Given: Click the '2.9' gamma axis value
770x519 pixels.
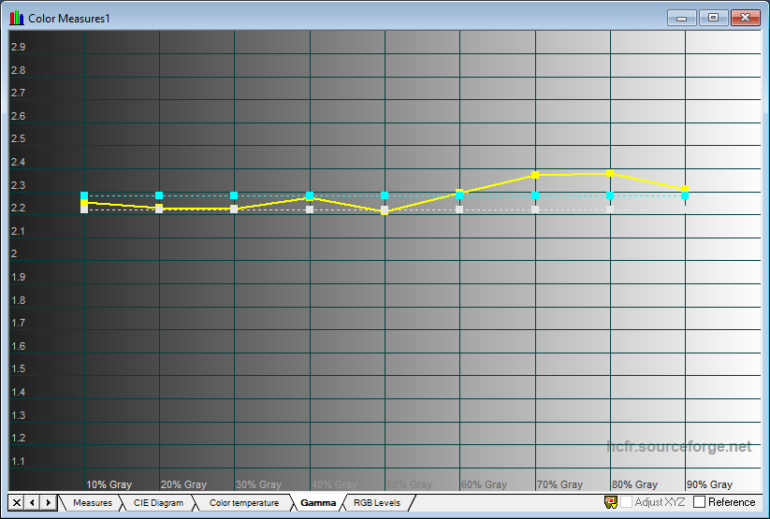Looking at the screenshot, I should pyautogui.click(x=19, y=47).
